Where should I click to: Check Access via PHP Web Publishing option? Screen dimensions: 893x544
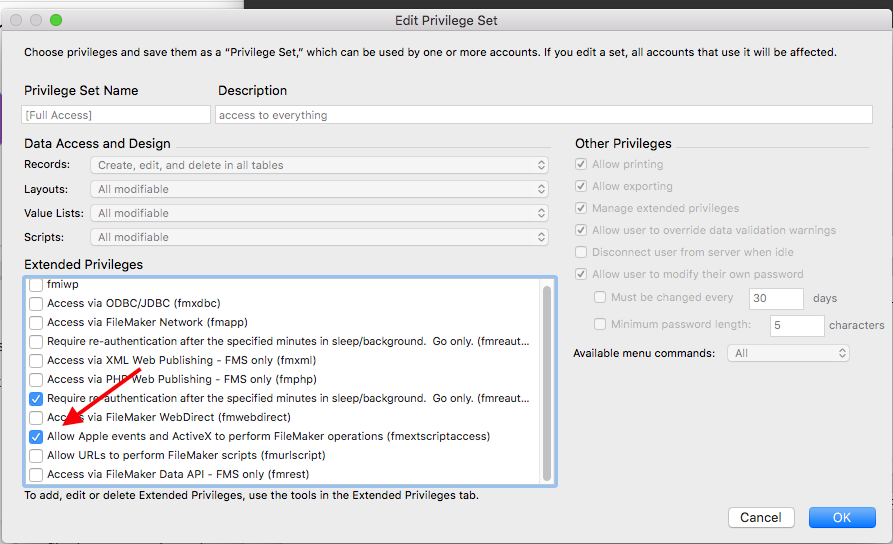[x=36, y=379]
